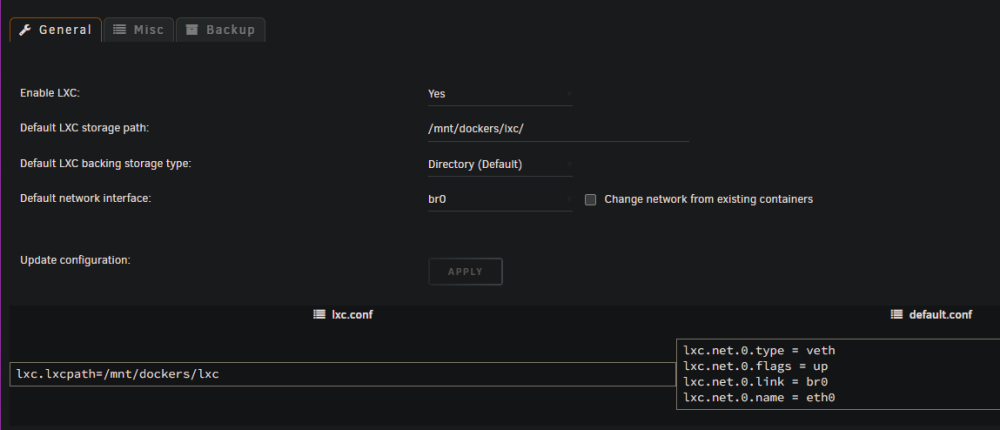Click the 'lxc.net.0.type = veth' line
This screenshot has width=1000, height=430.
759,350
